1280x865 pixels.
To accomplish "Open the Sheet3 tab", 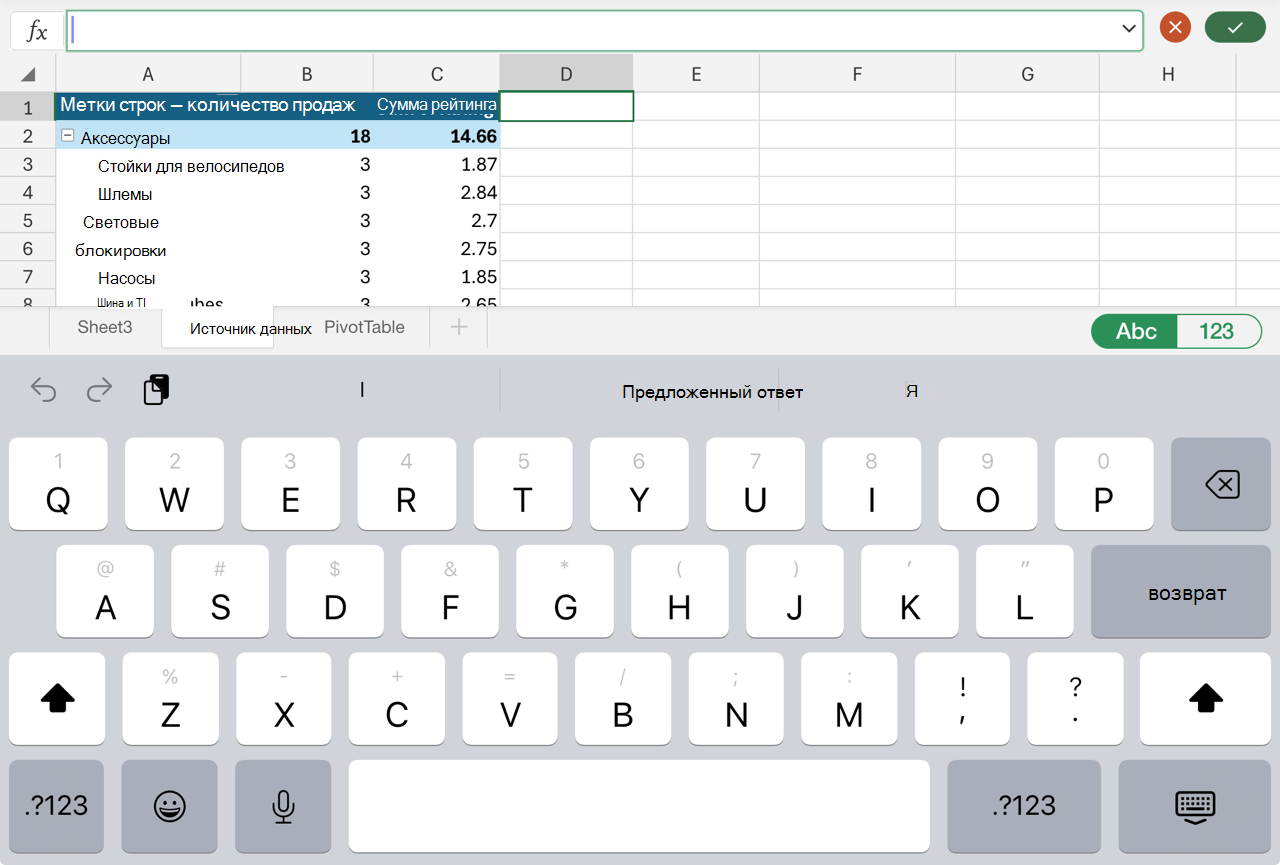I will pos(105,327).
